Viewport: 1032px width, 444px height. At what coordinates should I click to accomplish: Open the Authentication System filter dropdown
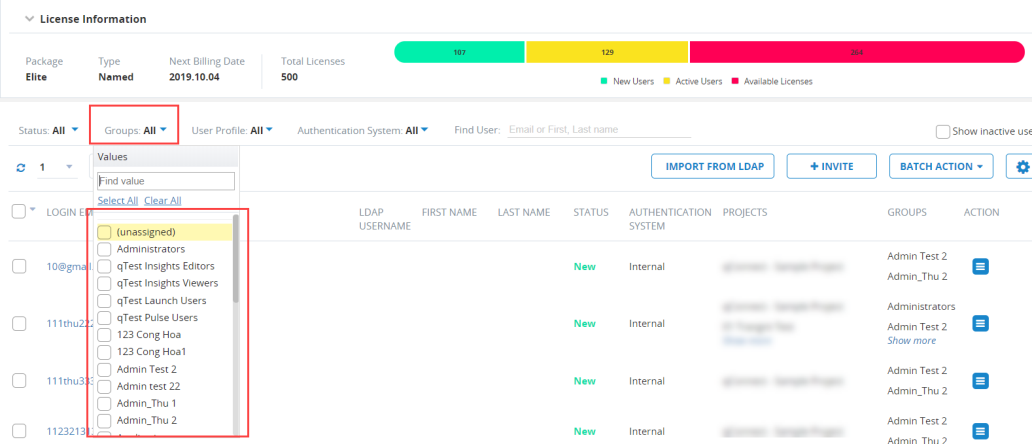point(363,130)
